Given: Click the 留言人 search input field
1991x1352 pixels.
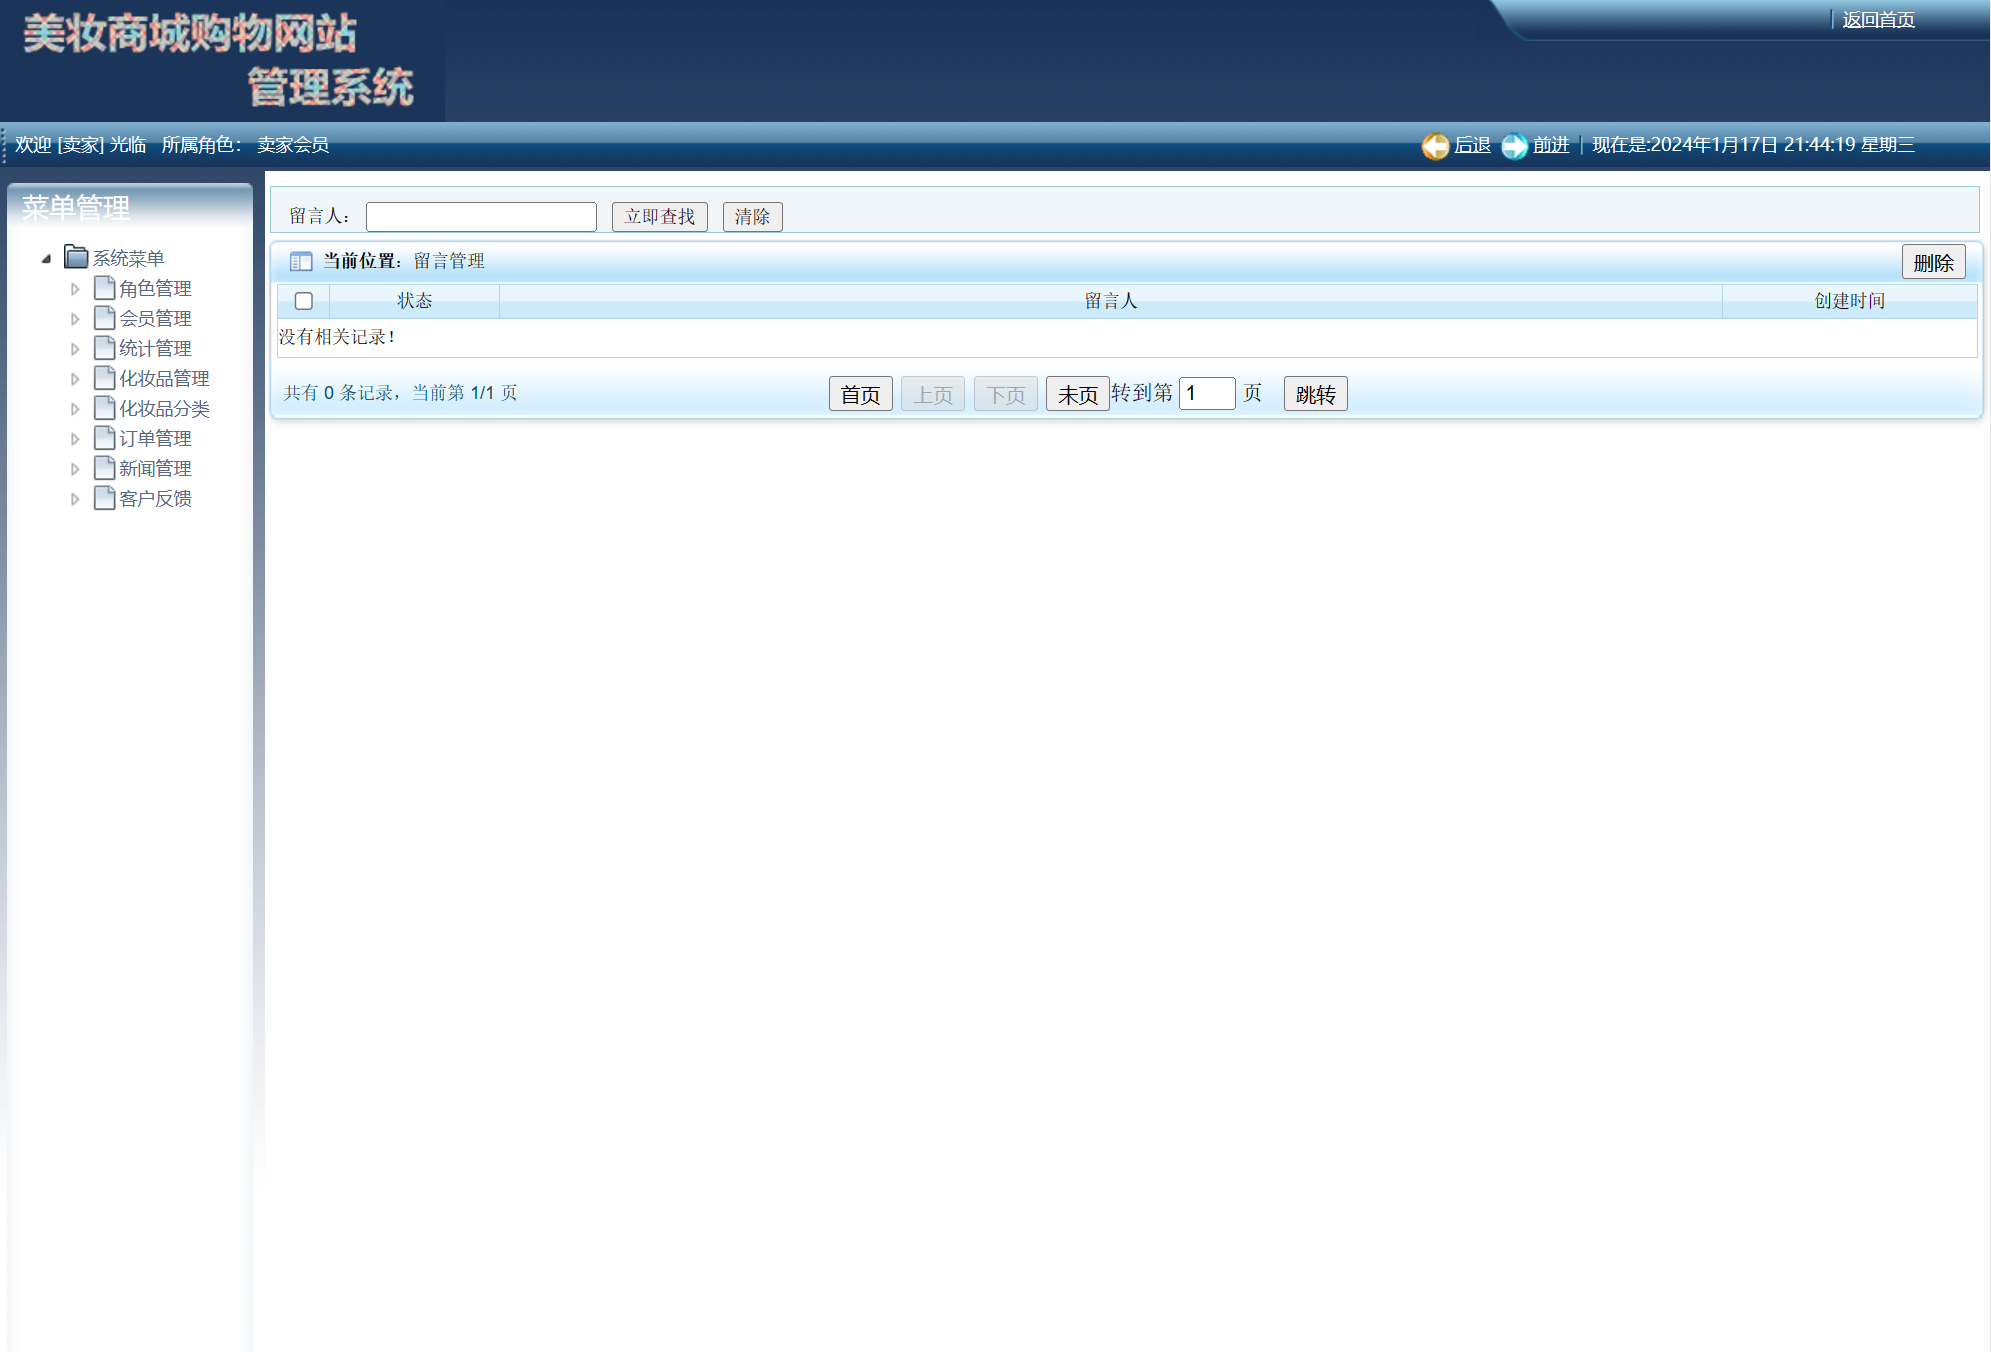Looking at the screenshot, I should click(x=481, y=217).
